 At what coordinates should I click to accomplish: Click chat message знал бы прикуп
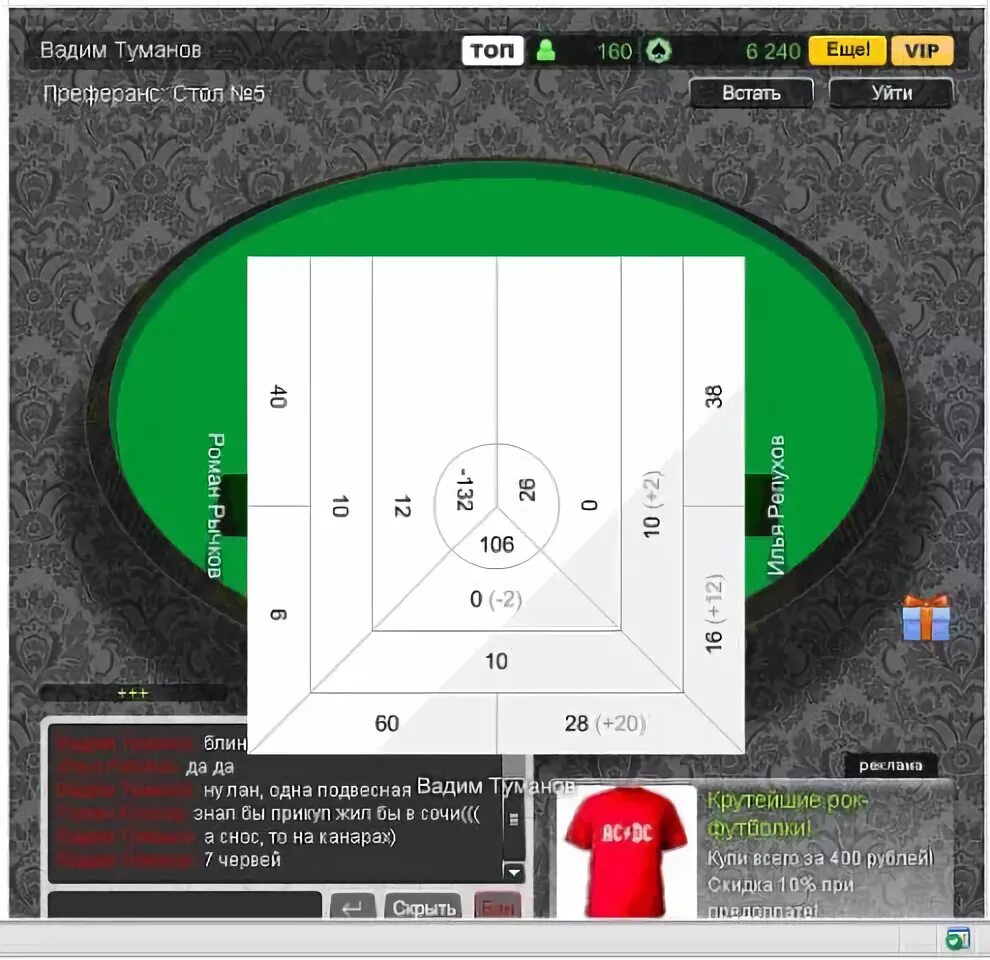(x=337, y=813)
